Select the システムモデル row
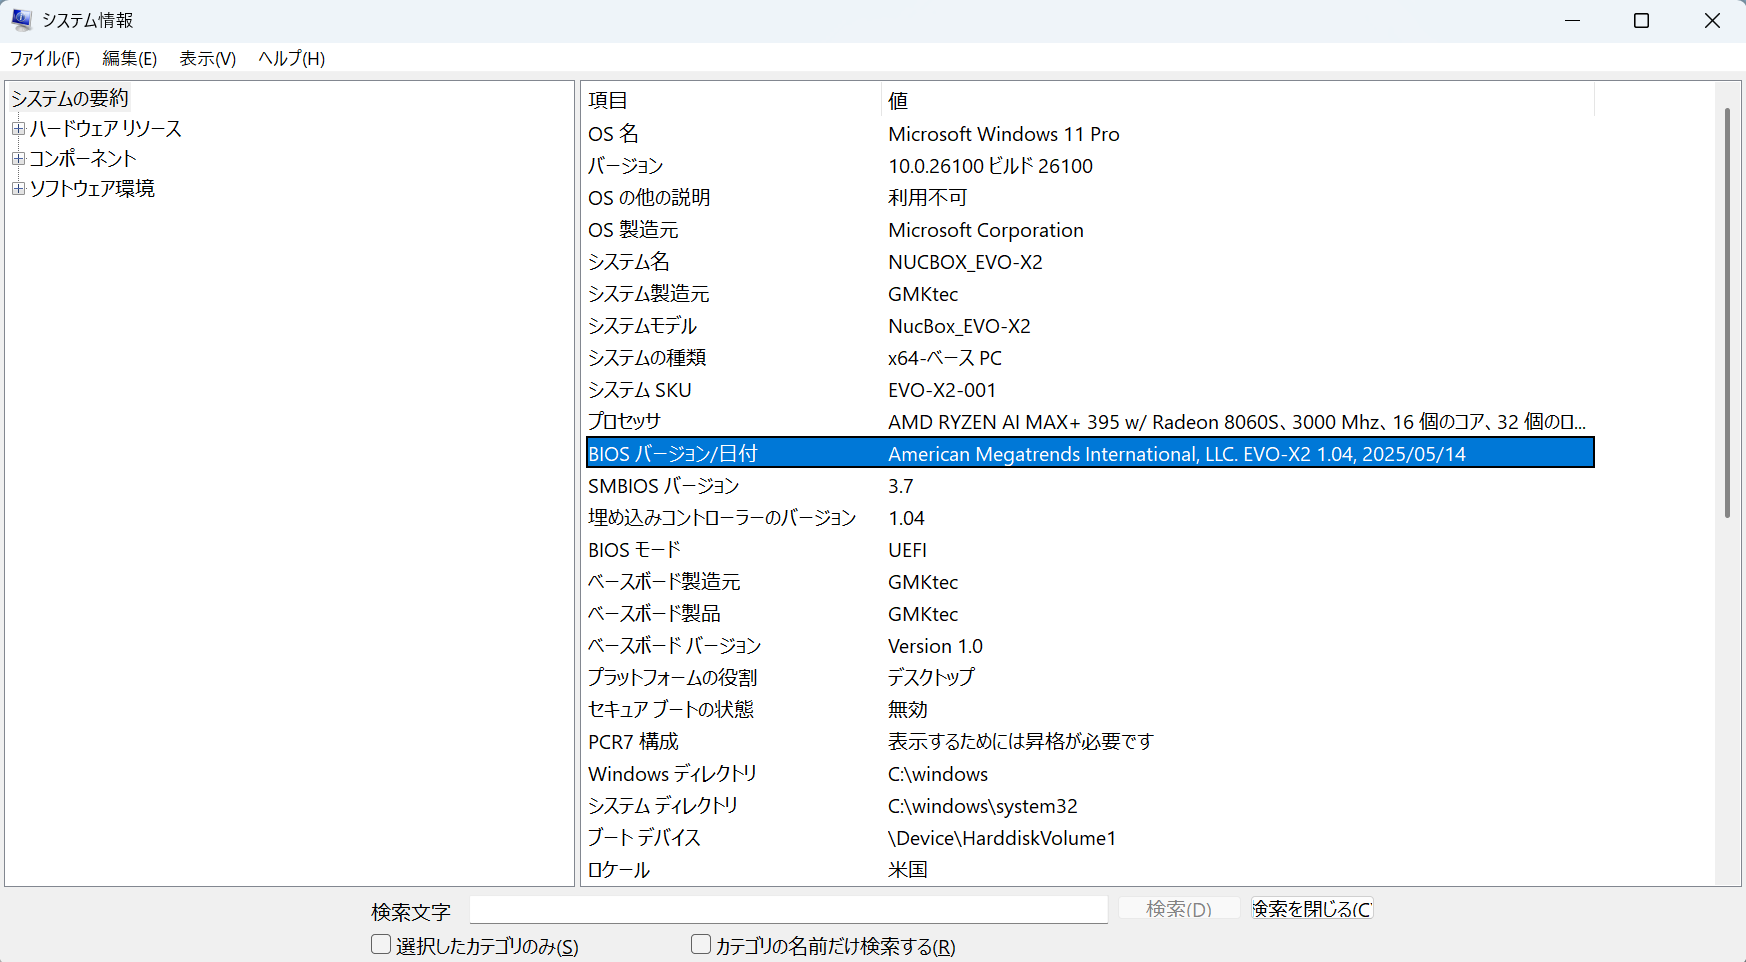The image size is (1746, 962). point(1090,326)
